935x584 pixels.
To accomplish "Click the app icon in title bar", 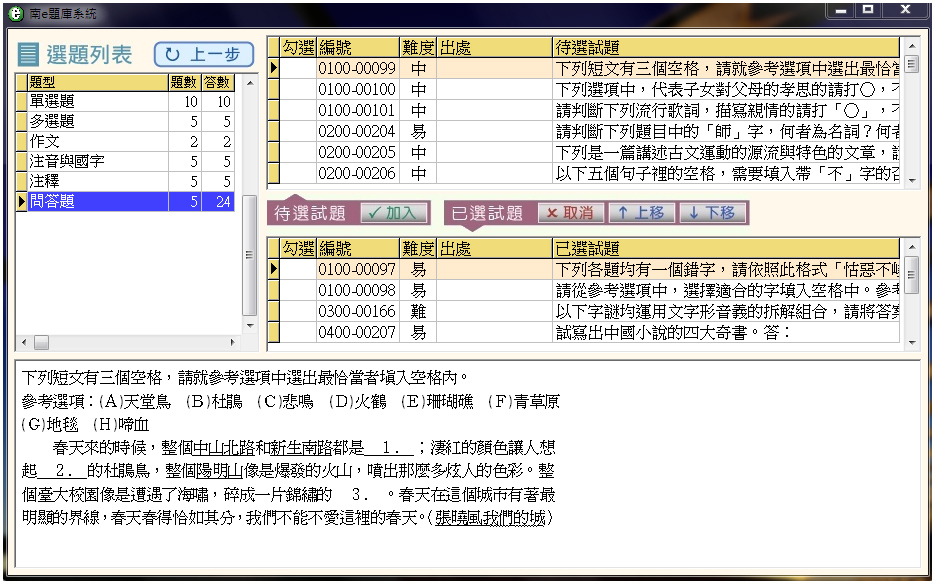I will (14, 14).
